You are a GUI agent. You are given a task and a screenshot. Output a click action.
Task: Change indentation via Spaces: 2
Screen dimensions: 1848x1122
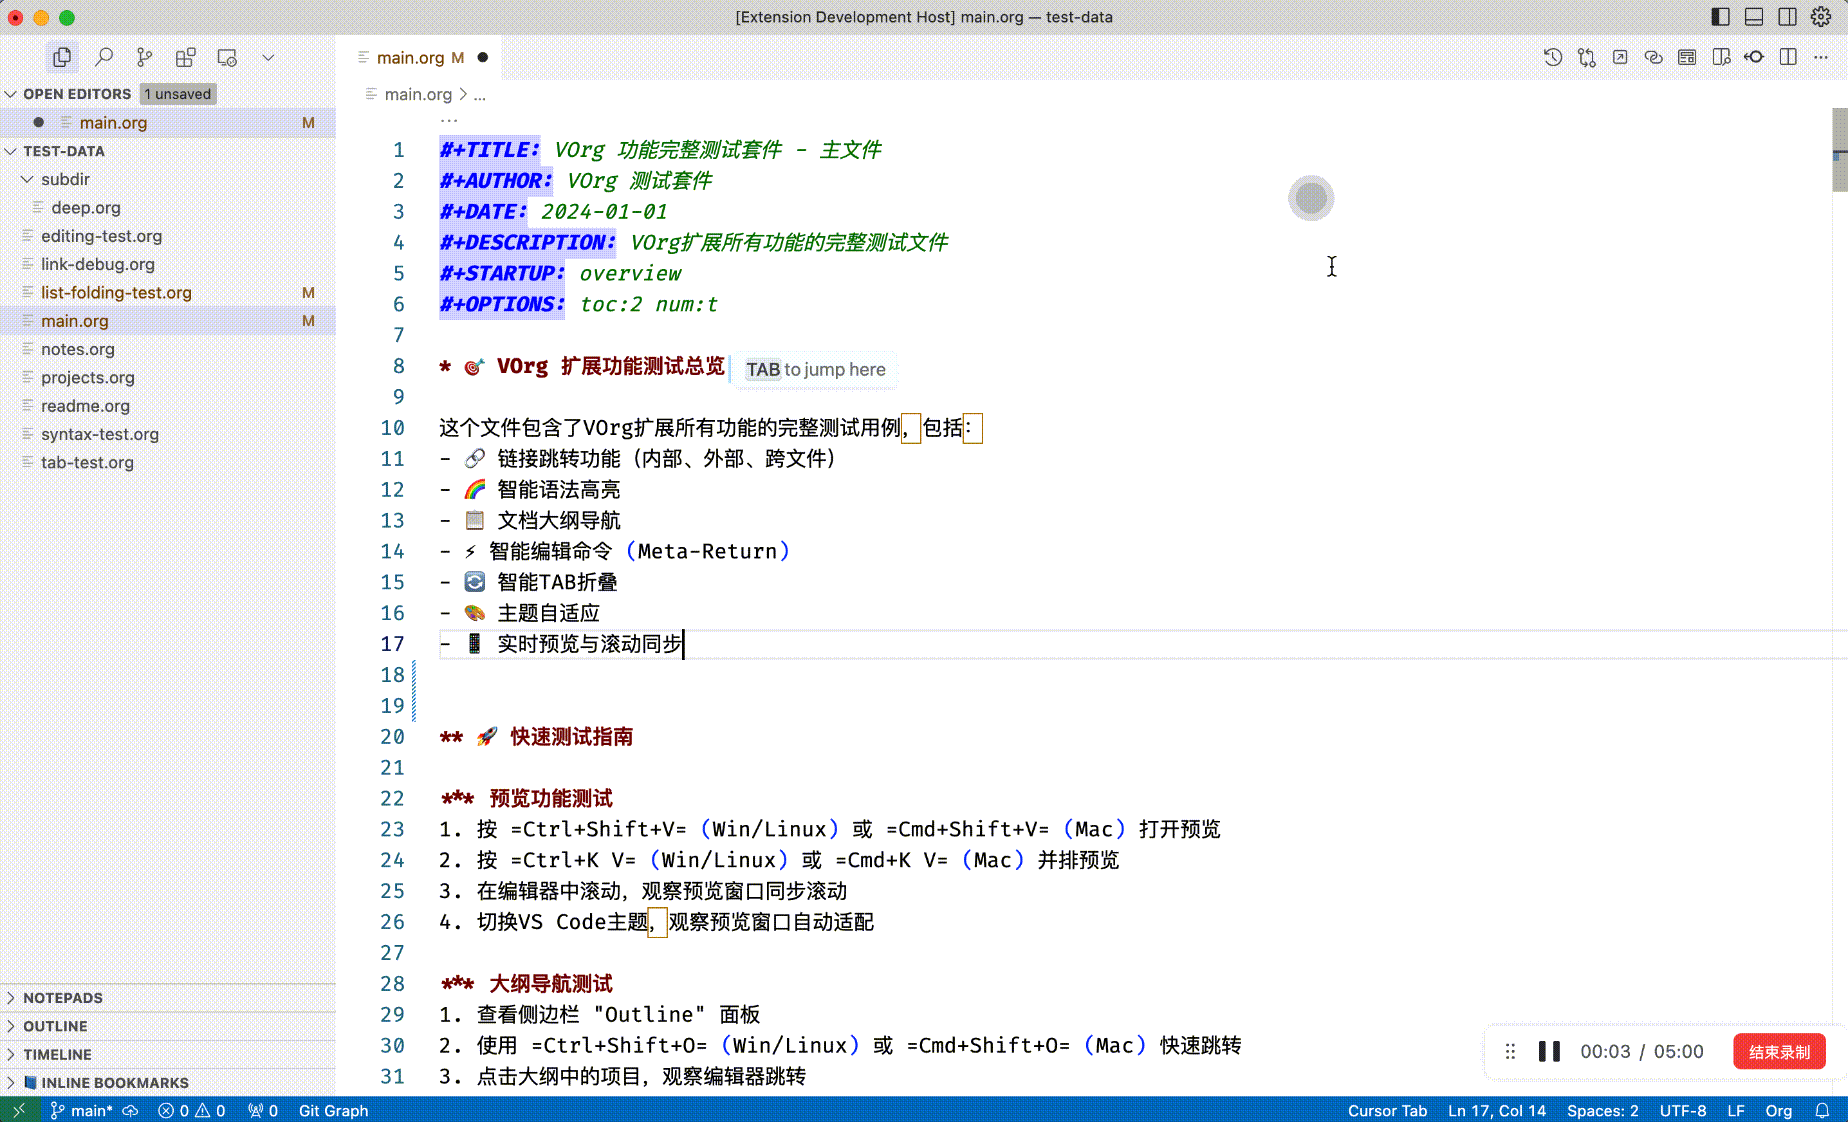coord(1602,1110)
